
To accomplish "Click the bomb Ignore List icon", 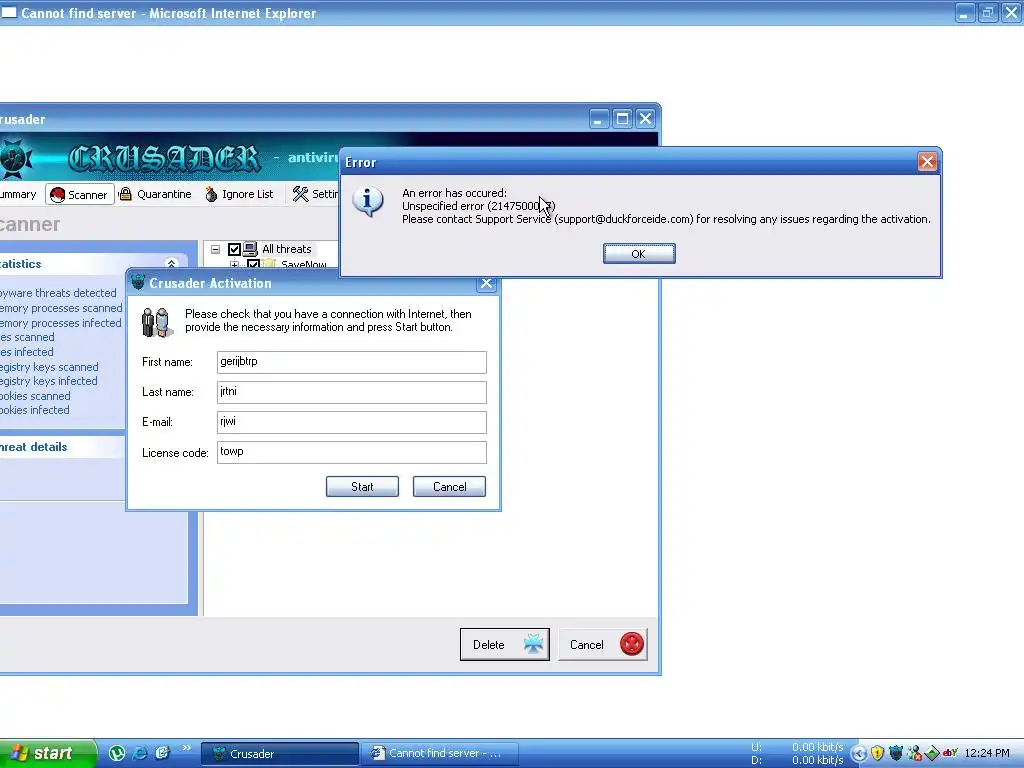I will coord(211,194).
